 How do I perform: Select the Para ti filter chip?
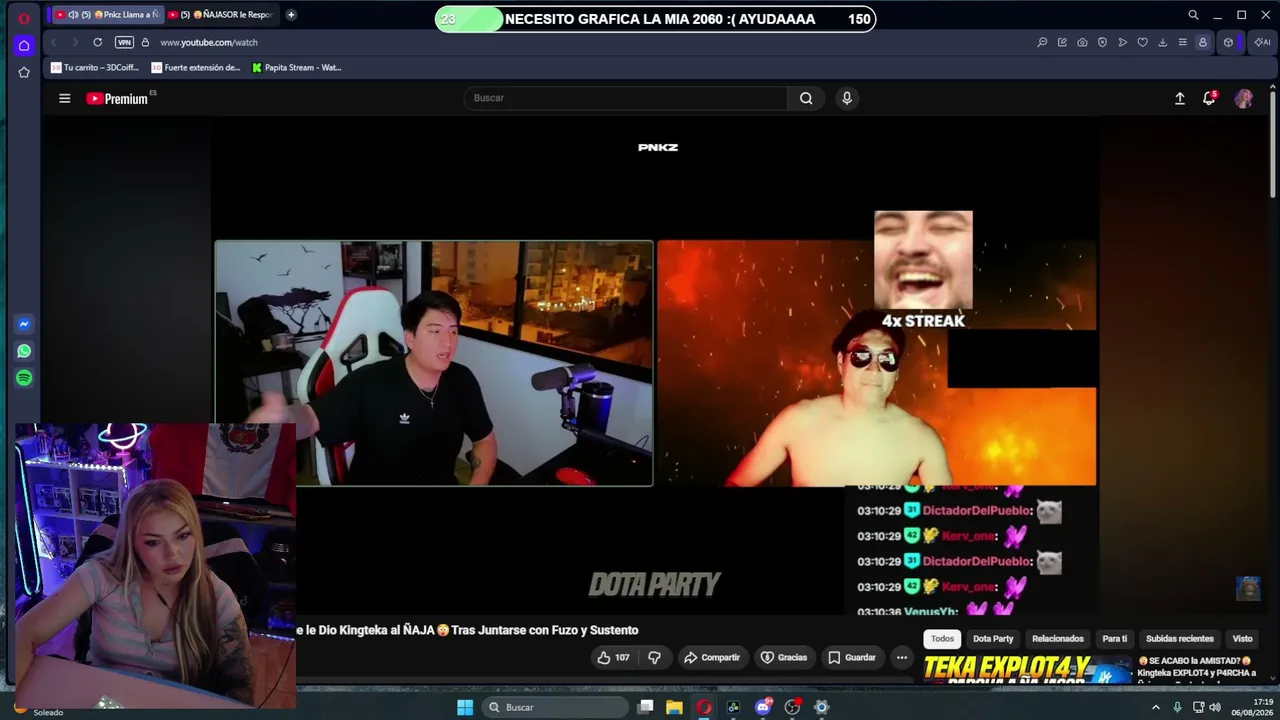pos(1115,638)
